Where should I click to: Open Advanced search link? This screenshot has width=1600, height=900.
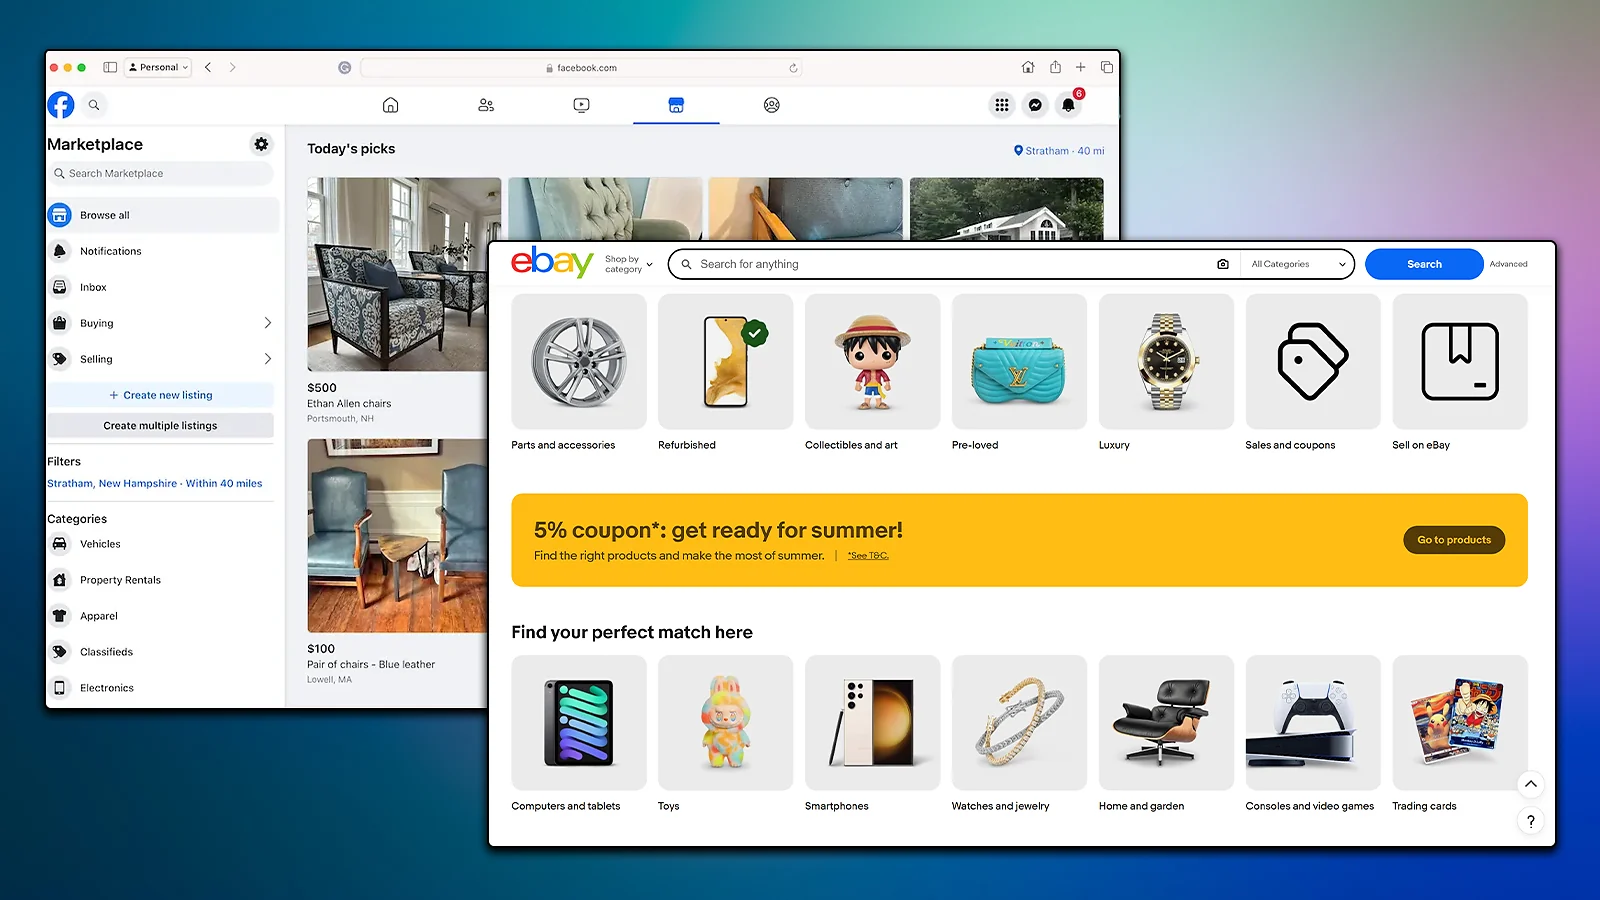1508,264
